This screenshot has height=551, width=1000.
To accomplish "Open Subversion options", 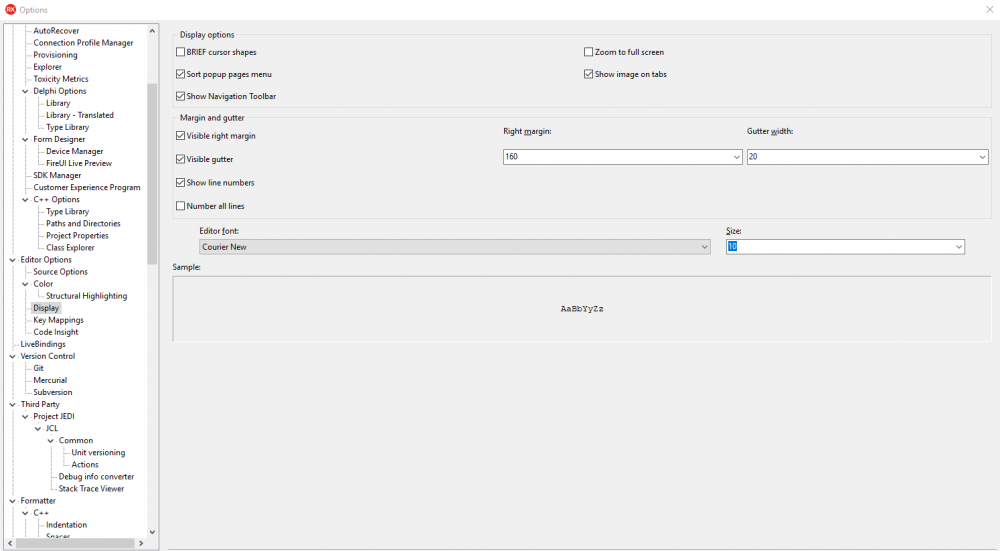I will tap(52, 393).
